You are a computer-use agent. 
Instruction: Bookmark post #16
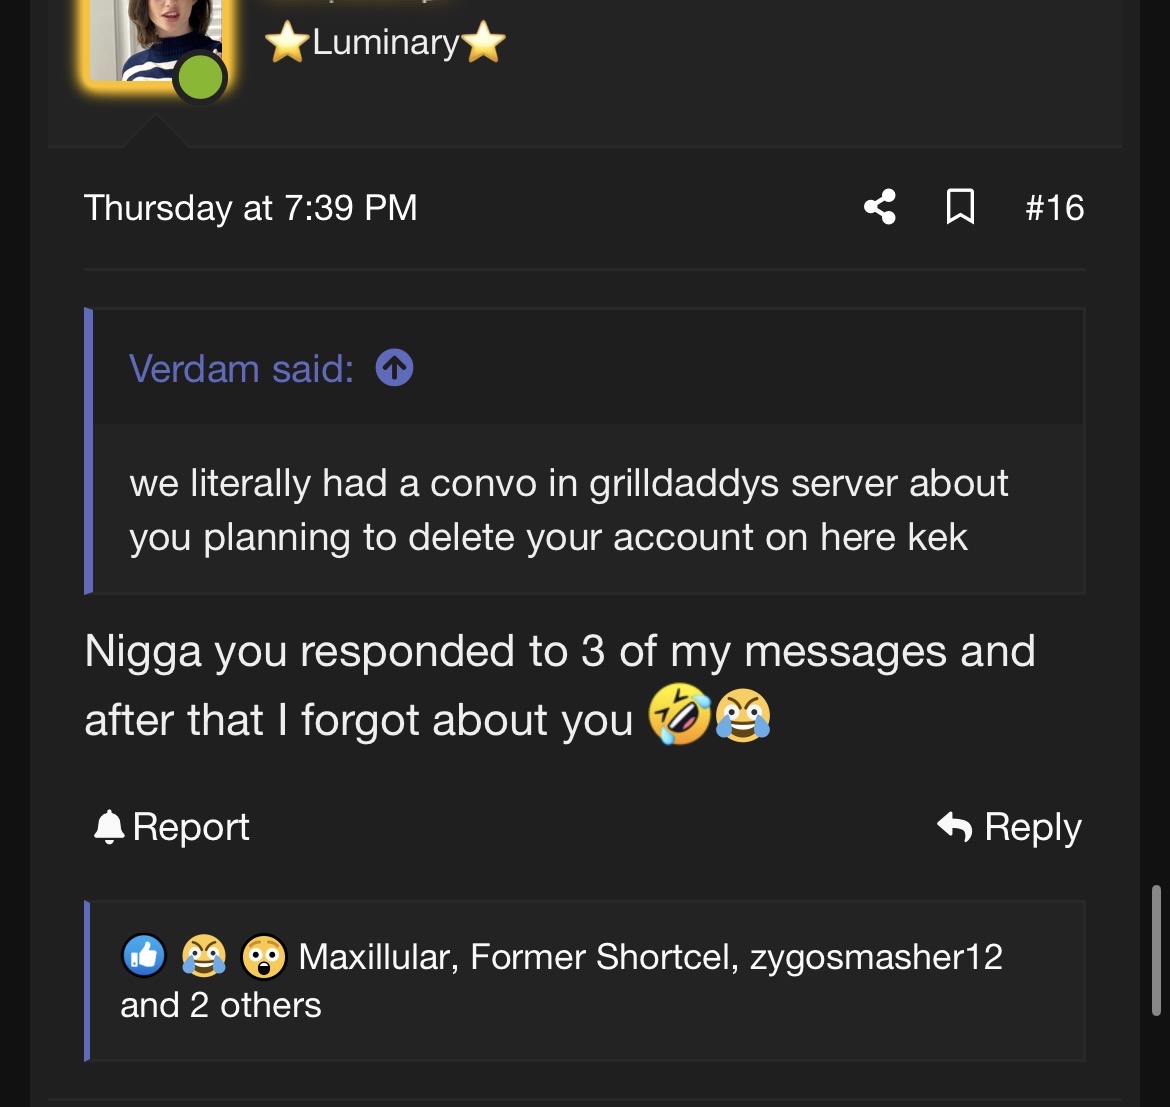(960, 207)
